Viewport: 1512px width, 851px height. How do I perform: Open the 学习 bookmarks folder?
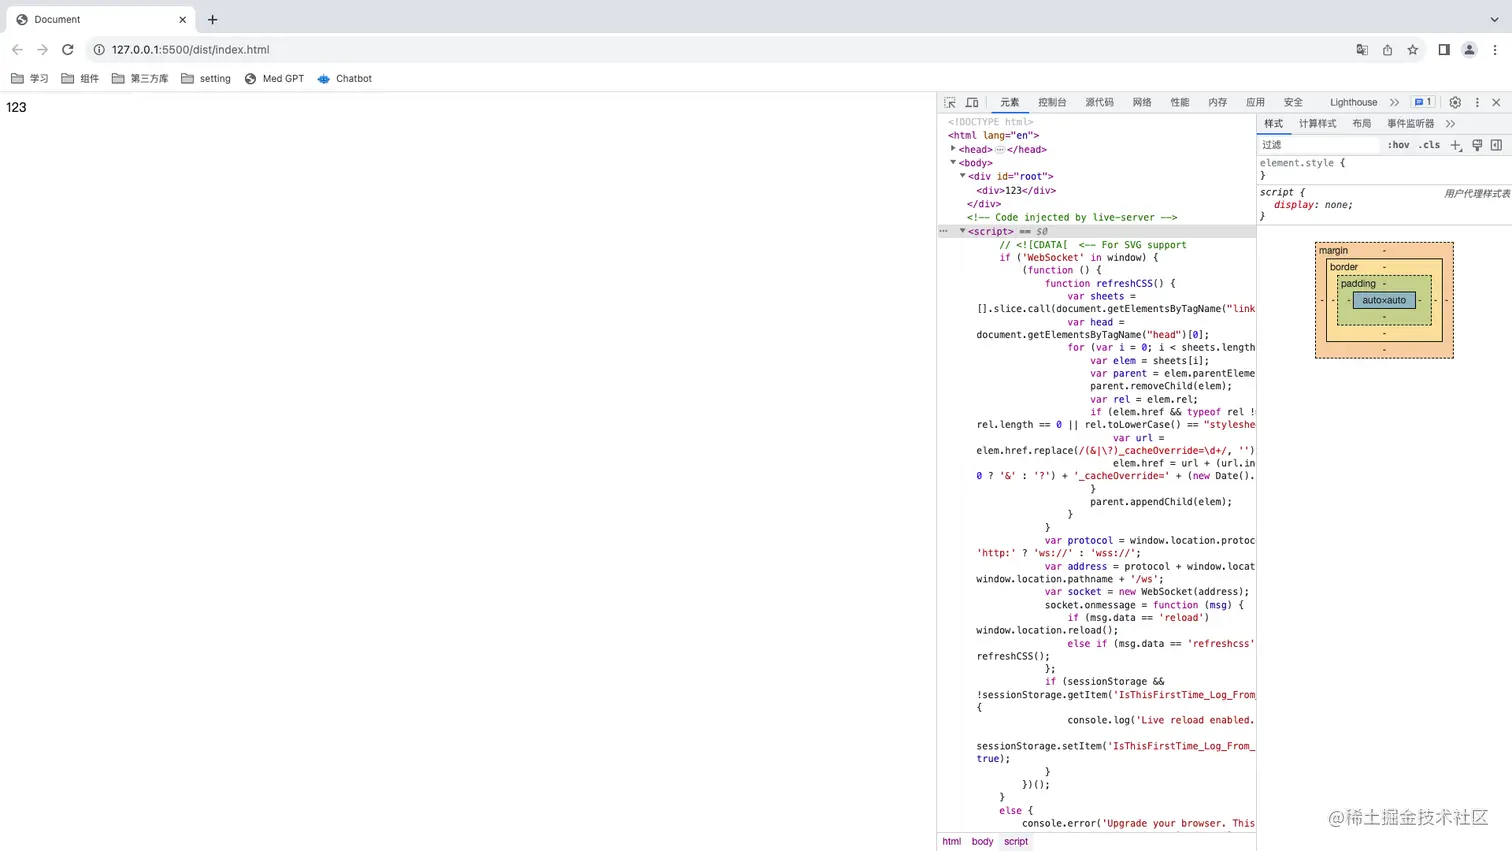(x=29, y=78)
